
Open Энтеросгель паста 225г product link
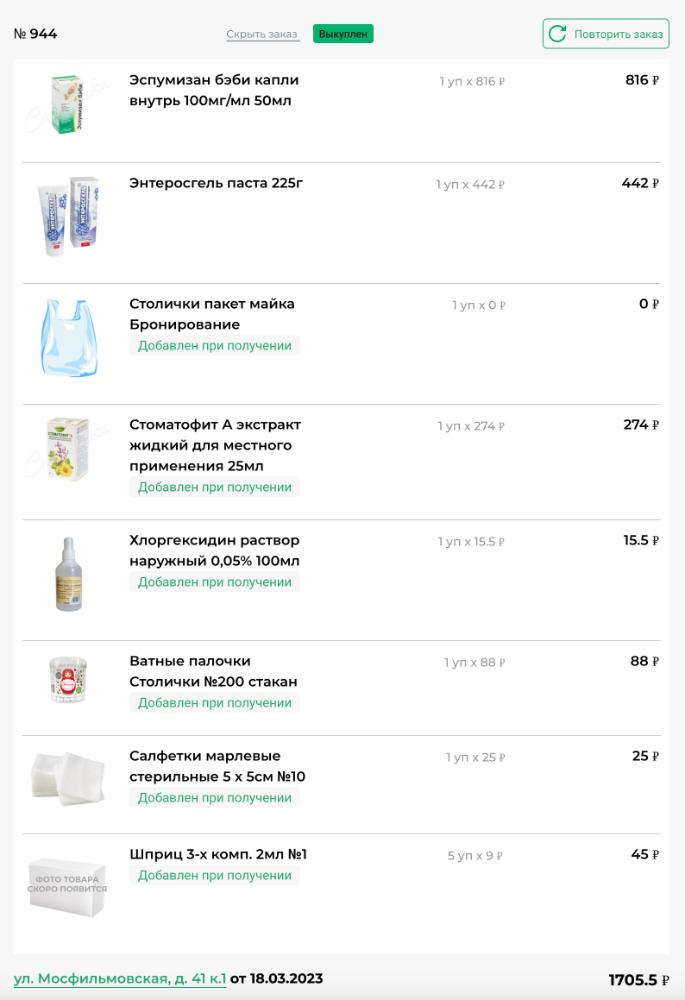coord(216,183)
